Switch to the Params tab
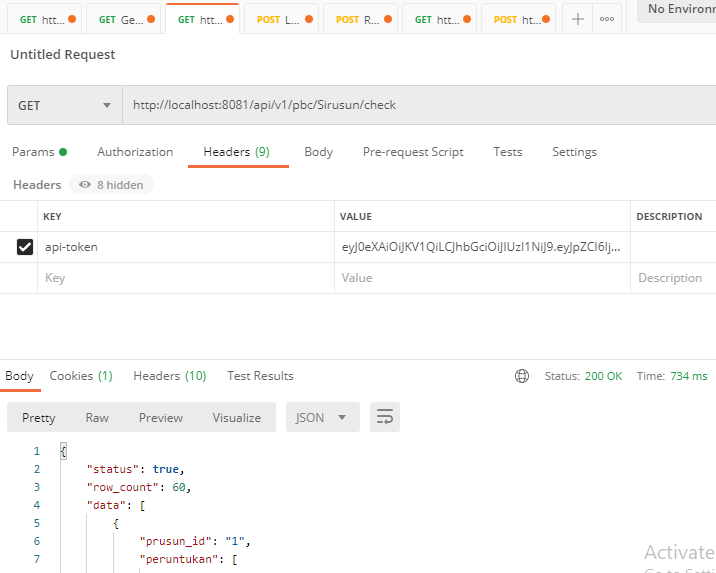This screenshot has height=573, width=716. (39, 152)
